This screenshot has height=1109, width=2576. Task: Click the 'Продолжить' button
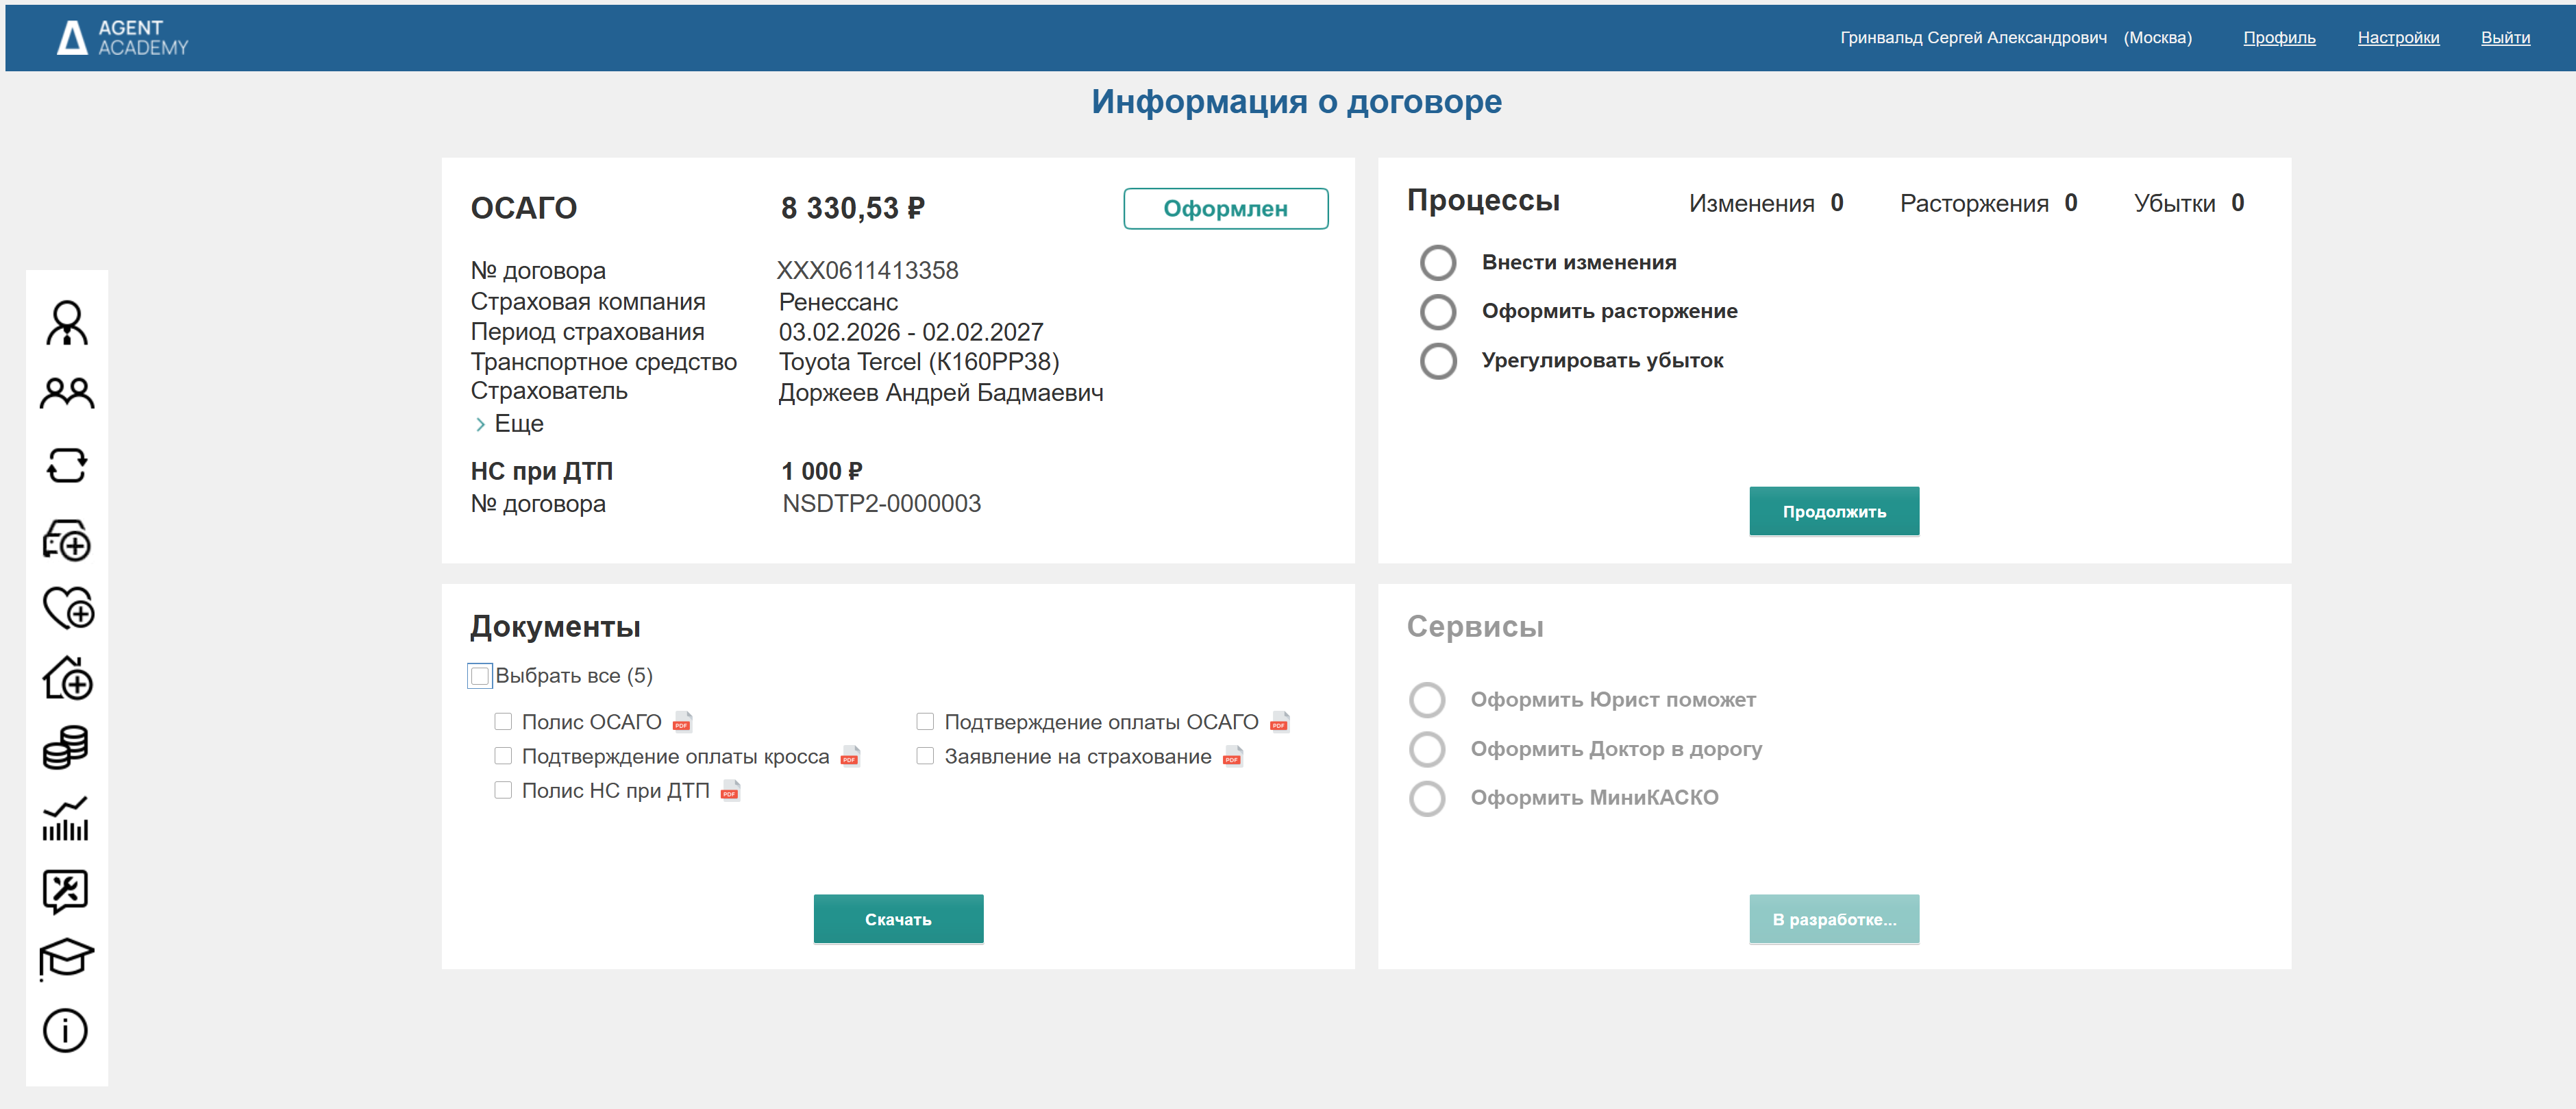click(1834, 511)
